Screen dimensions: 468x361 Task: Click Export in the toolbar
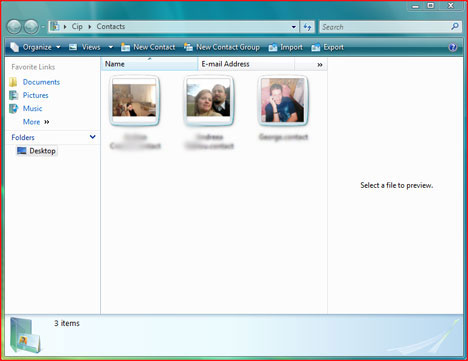point(327,47)
